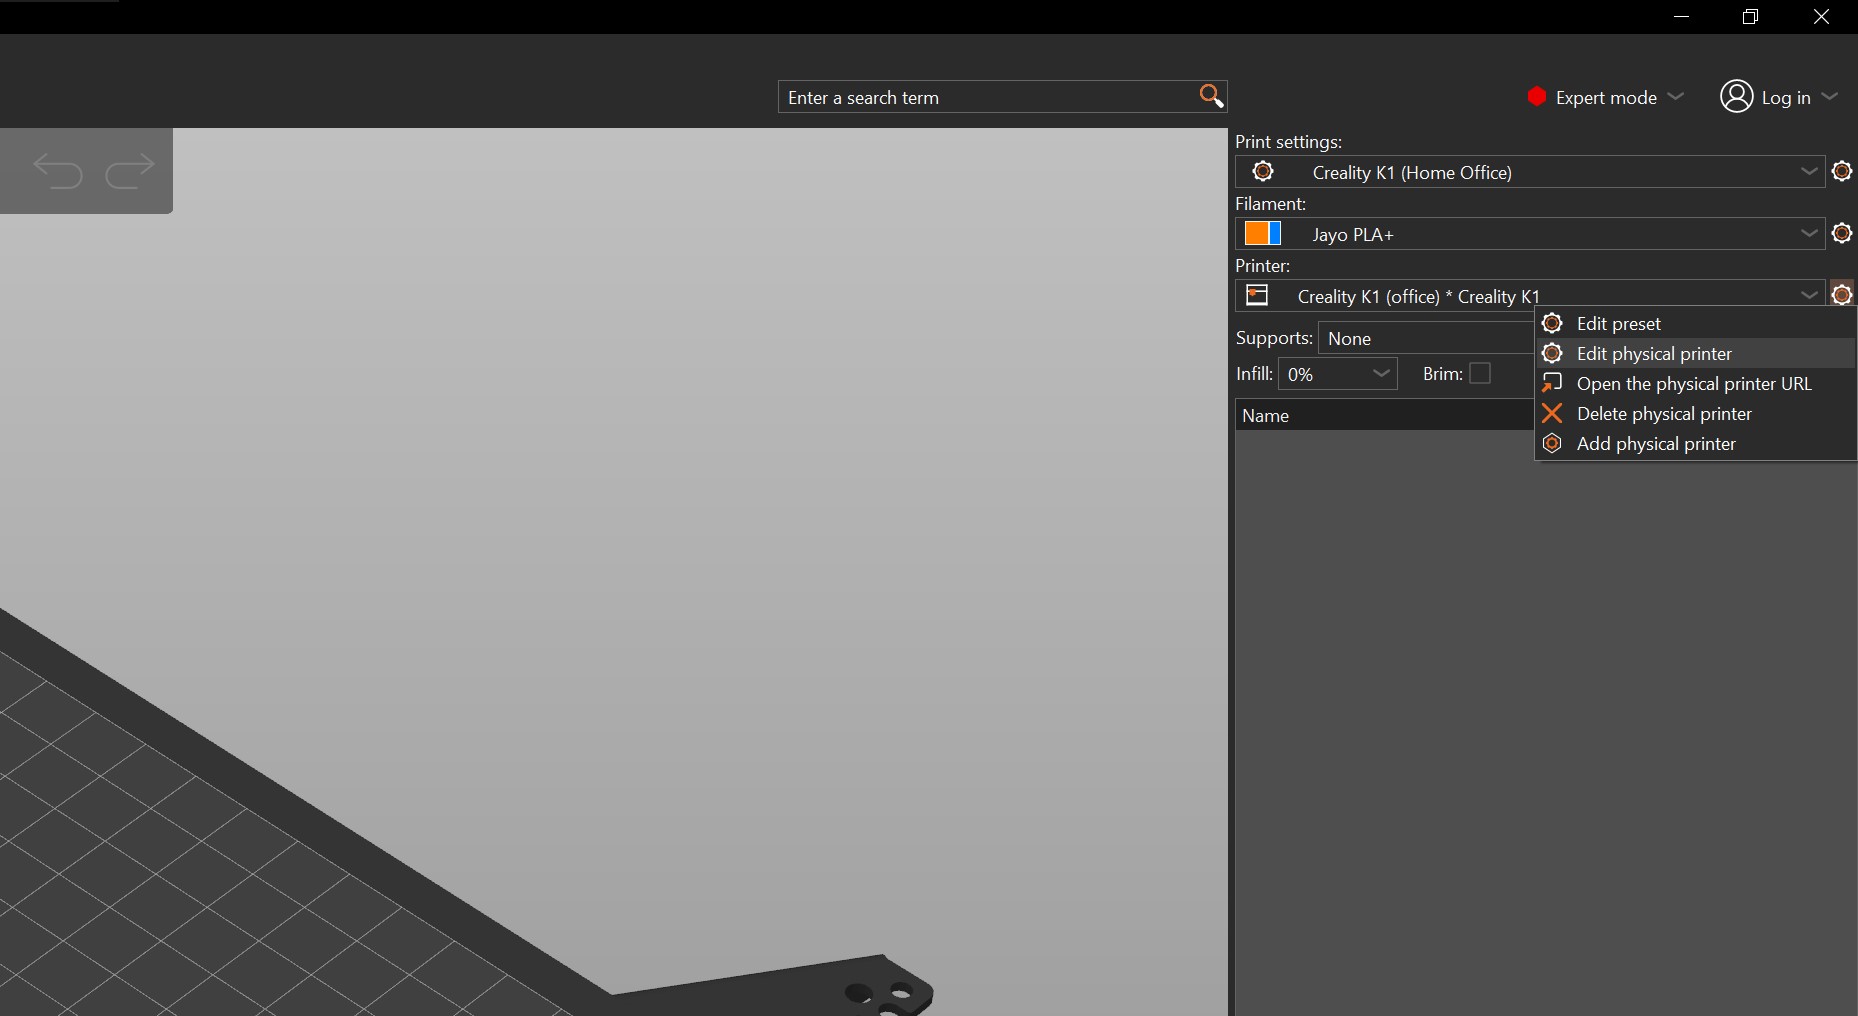Choose Edit preset from the menu
Viewport: 1858px width, 1016px height.
pyautogui.click(x=1618, y=324)
